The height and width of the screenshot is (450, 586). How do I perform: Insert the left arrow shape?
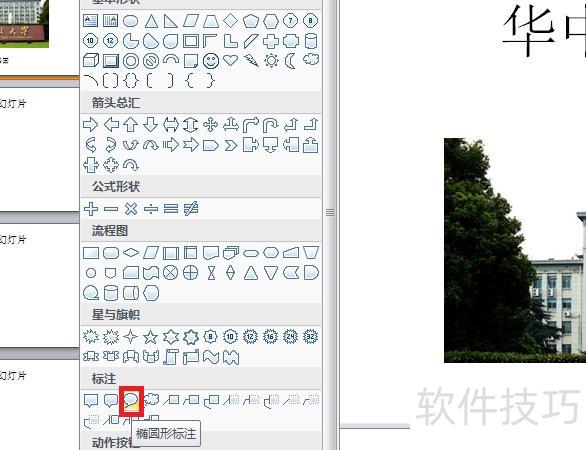click(111, 124)
